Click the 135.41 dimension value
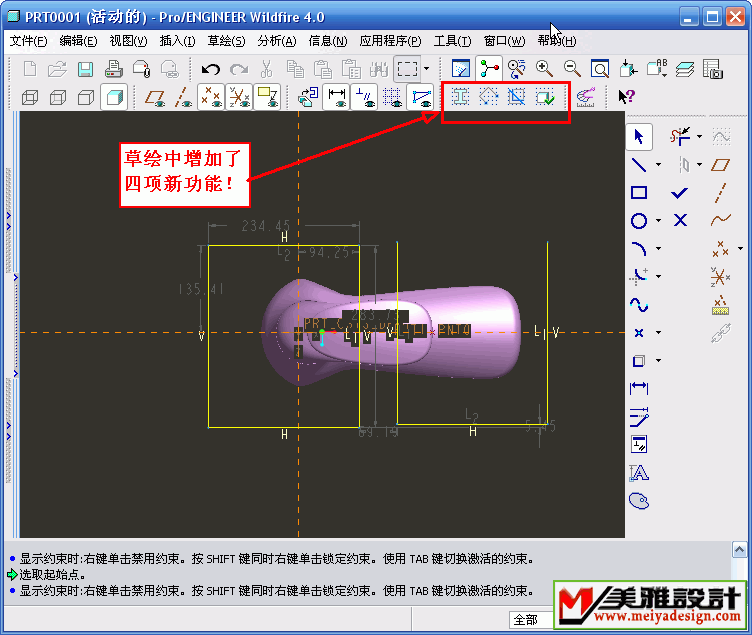This screenshot has width=752, height=635. pos(200,289)
